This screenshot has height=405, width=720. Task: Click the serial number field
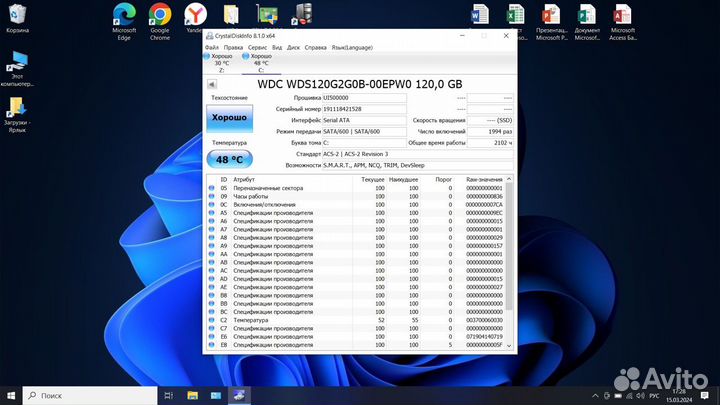pyautogui.click(x=364, y=109)
